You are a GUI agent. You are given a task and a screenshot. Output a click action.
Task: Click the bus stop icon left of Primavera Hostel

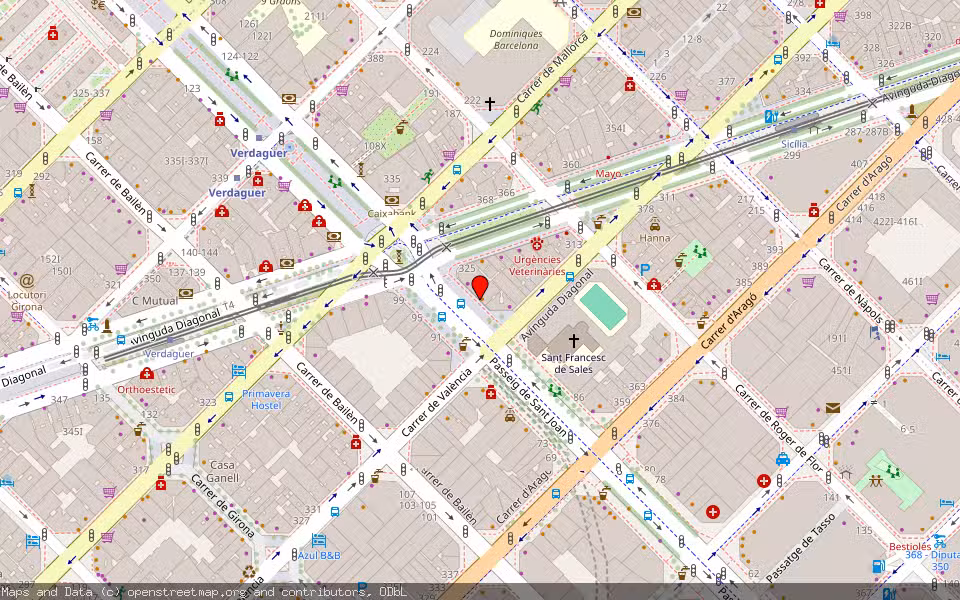point(229,397)
